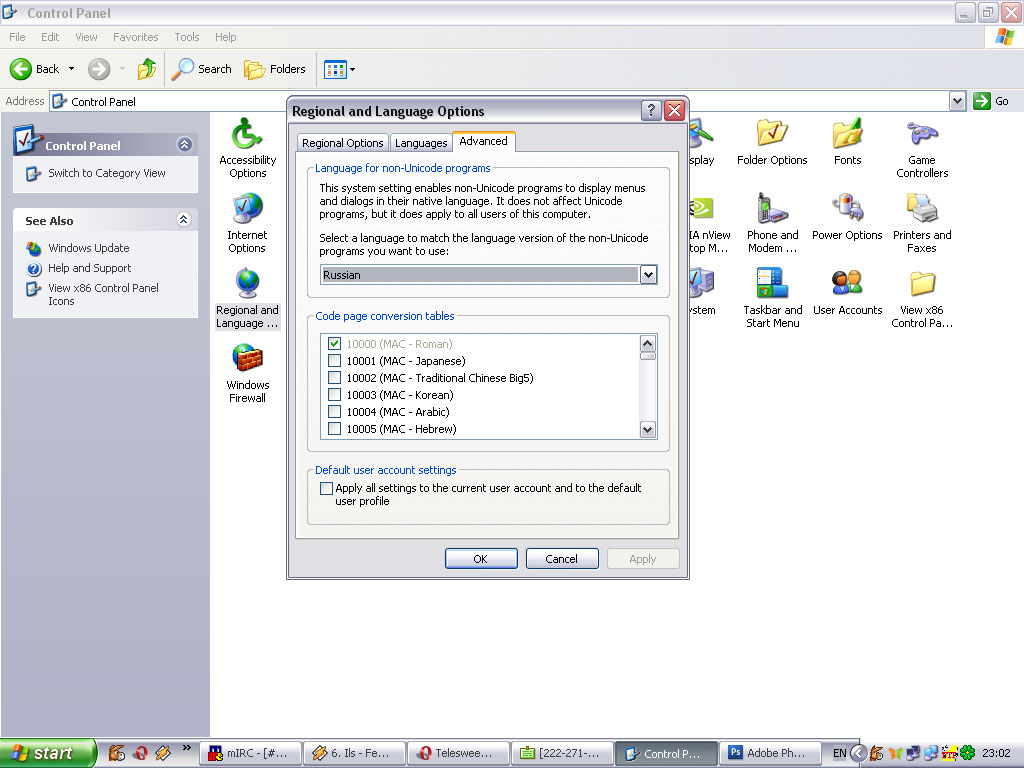
Task: Expand the Russian language dropdown
Action: click(x=648, y=275)
